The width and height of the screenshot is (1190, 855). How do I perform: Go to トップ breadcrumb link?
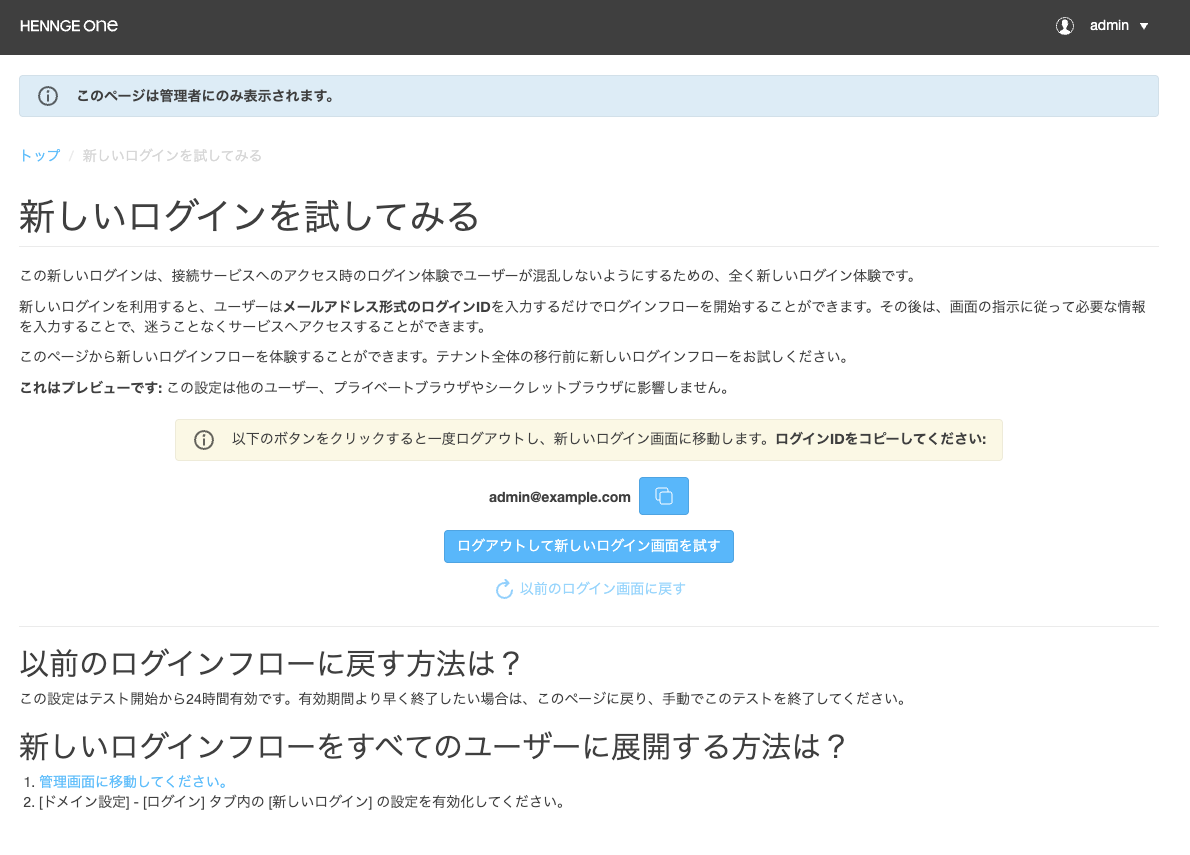(39, 156)
